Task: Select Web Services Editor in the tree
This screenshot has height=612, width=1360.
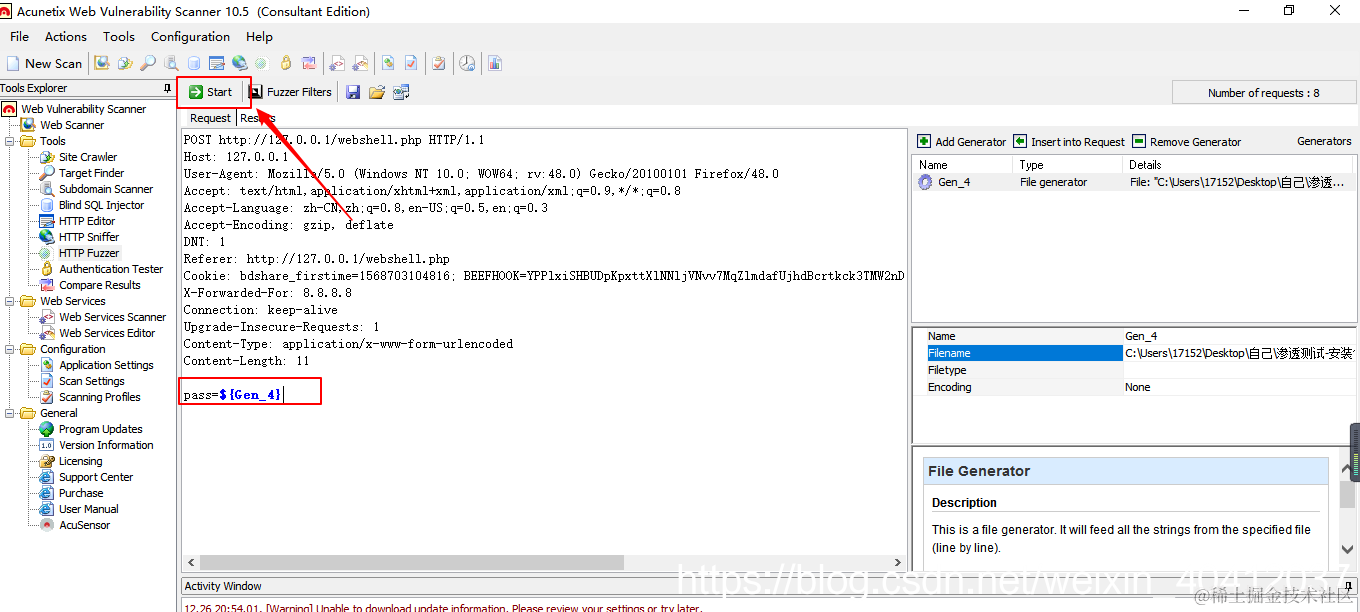Action: (107, 333)
